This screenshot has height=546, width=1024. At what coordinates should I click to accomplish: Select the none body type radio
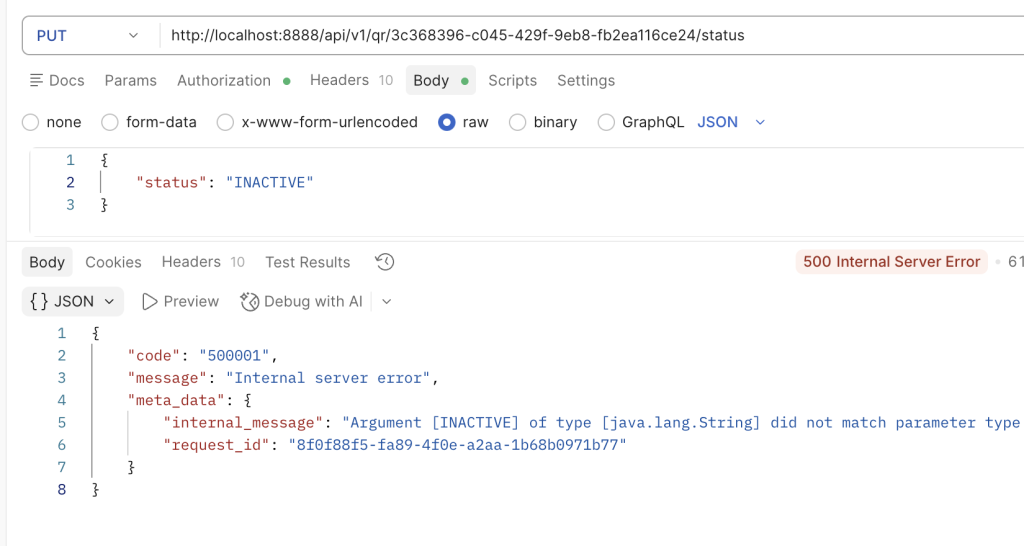pos(31,122)
